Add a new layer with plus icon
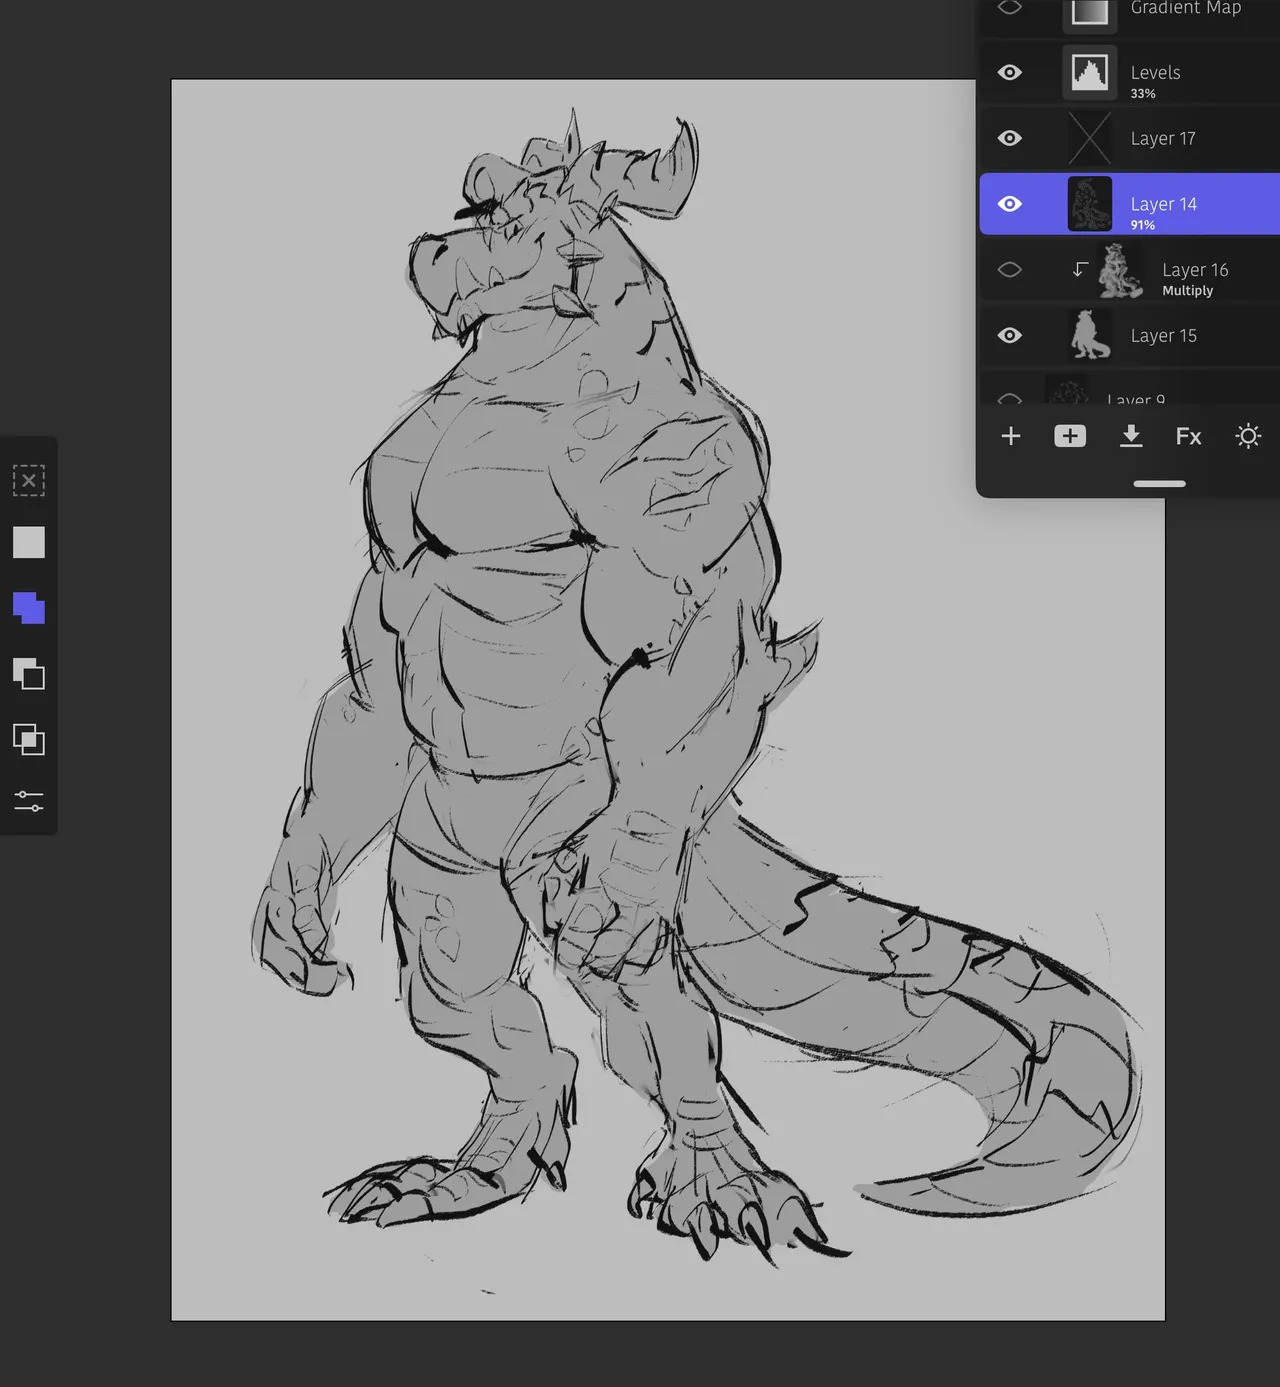This screenshot has width=1280, height=1387. click(1011, 436)
